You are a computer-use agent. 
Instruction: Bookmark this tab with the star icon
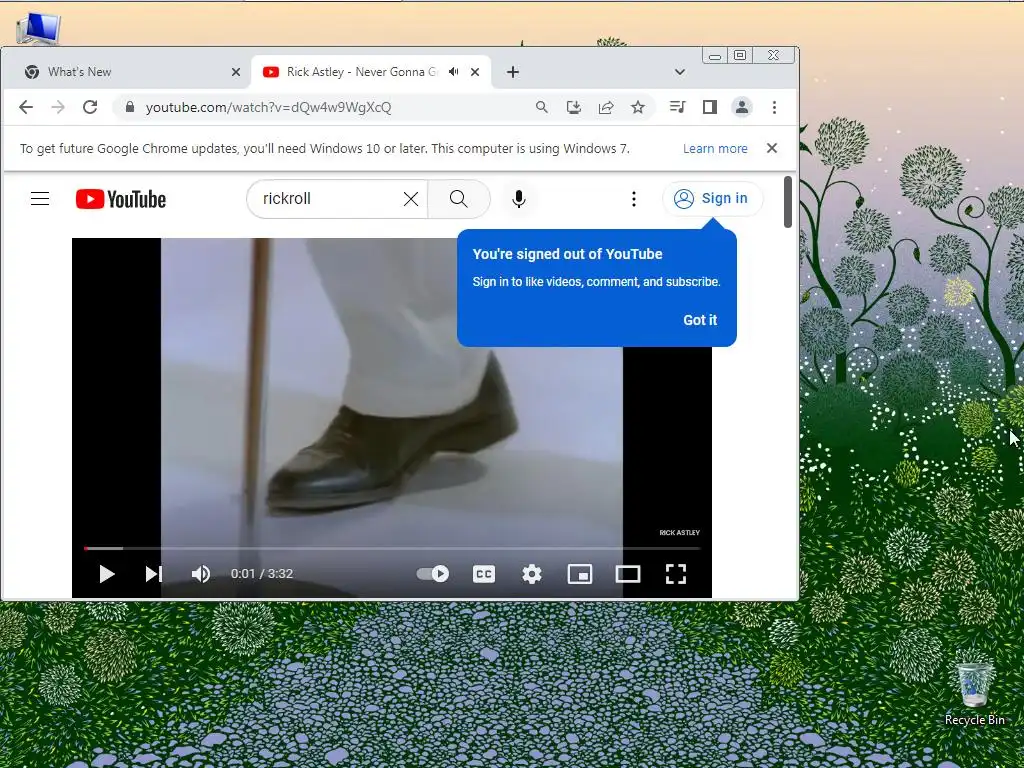(638, 107)
